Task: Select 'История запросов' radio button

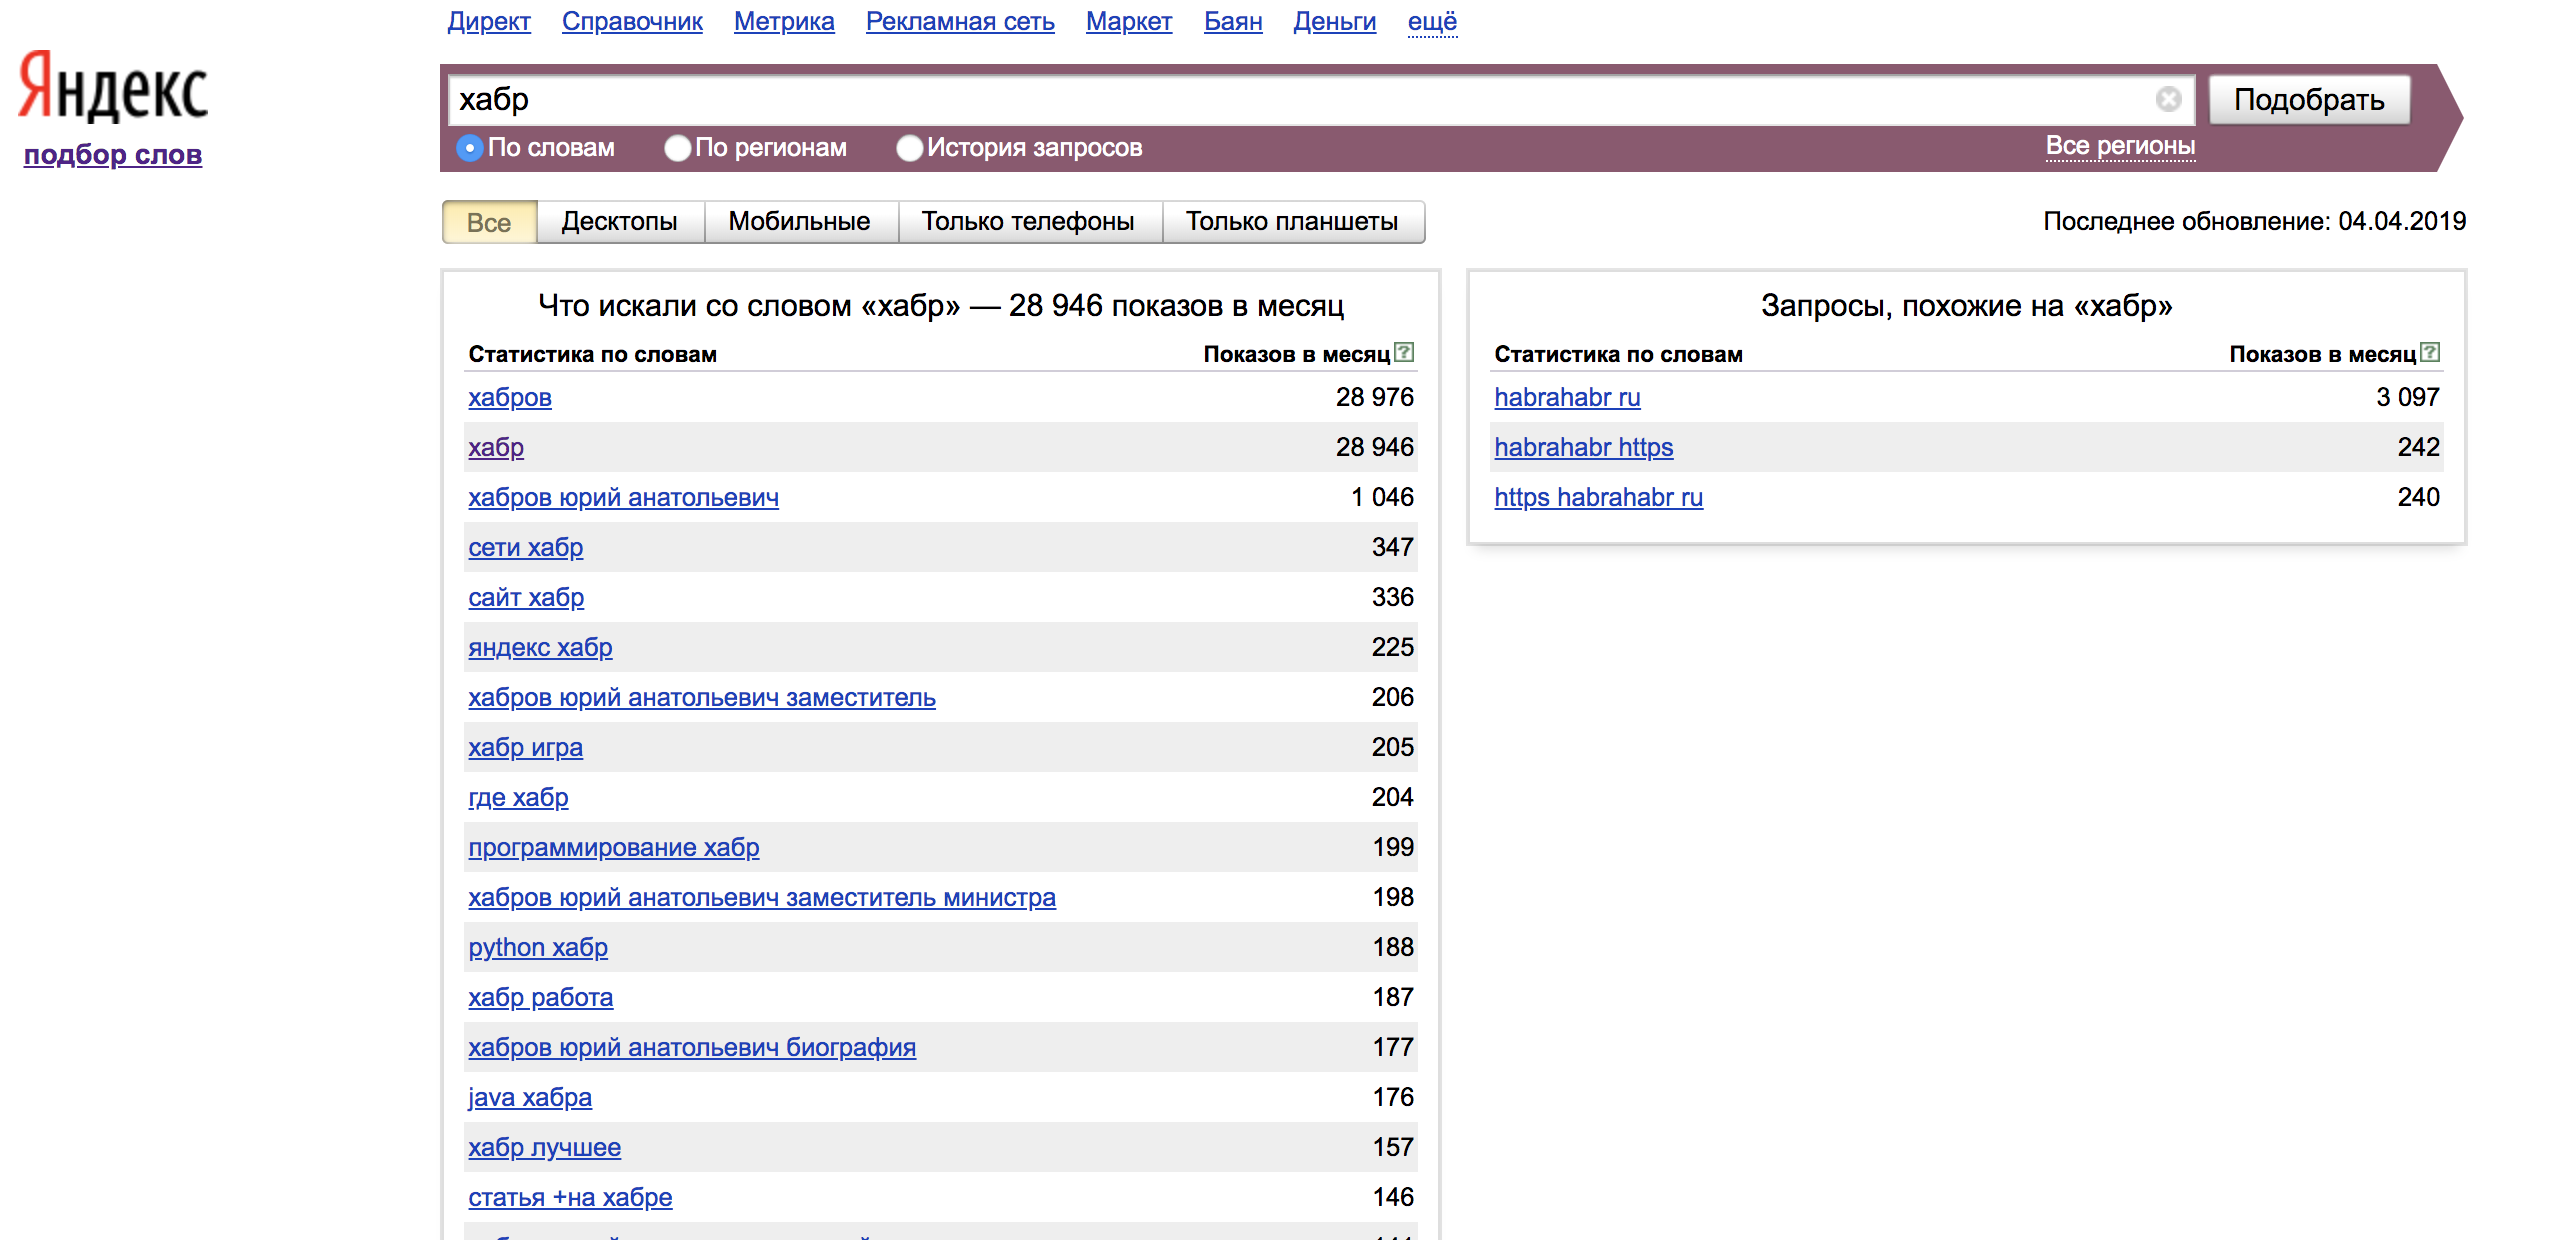Action: (909, 148)
